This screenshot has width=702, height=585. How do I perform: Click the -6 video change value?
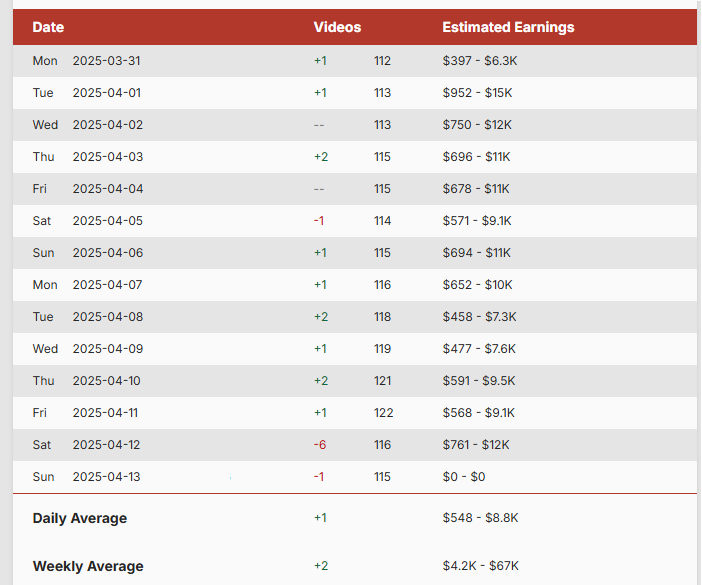click(x=319, y=445)
